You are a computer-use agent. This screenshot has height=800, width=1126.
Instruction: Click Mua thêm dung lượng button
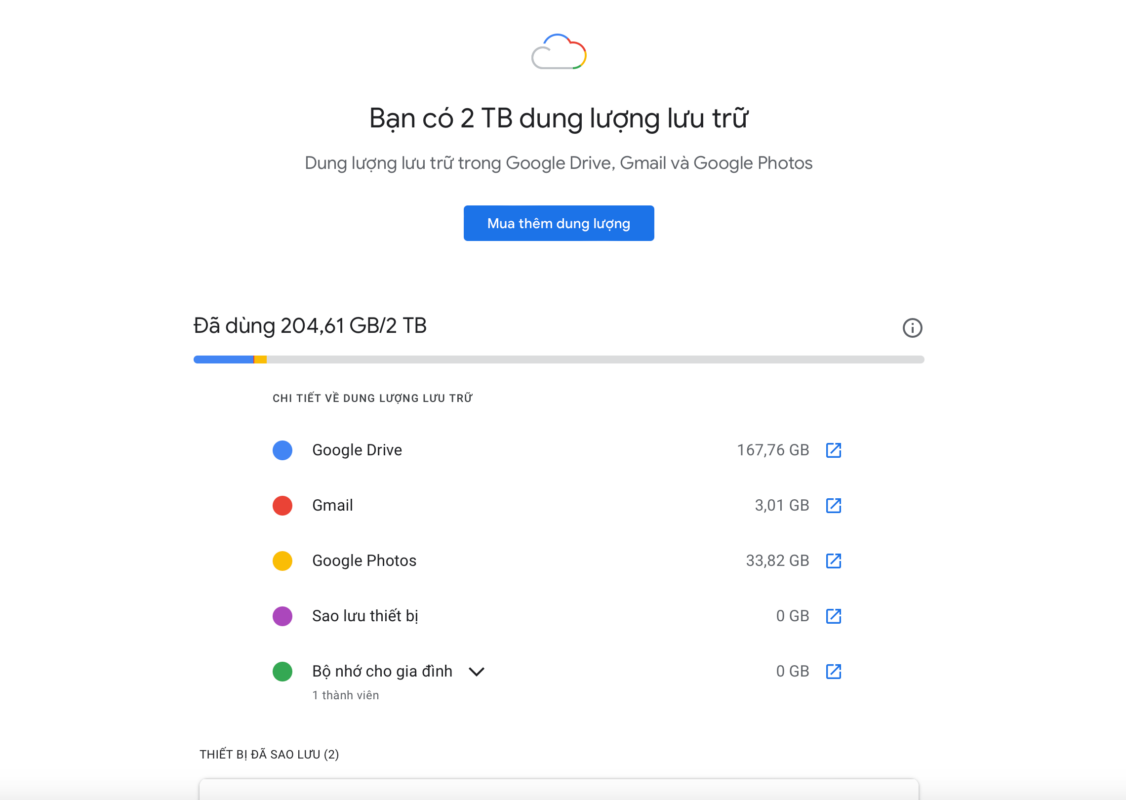pos(559,223)
